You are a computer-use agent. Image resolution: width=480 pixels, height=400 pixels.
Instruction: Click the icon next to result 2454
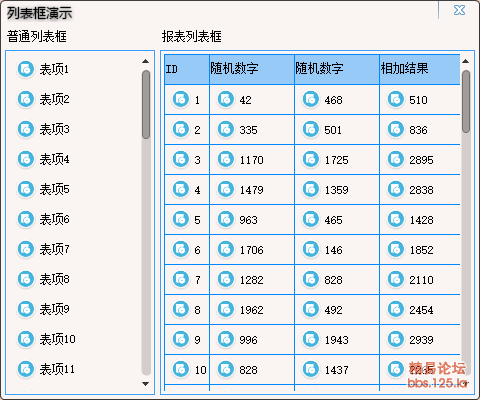click(396, 309)
